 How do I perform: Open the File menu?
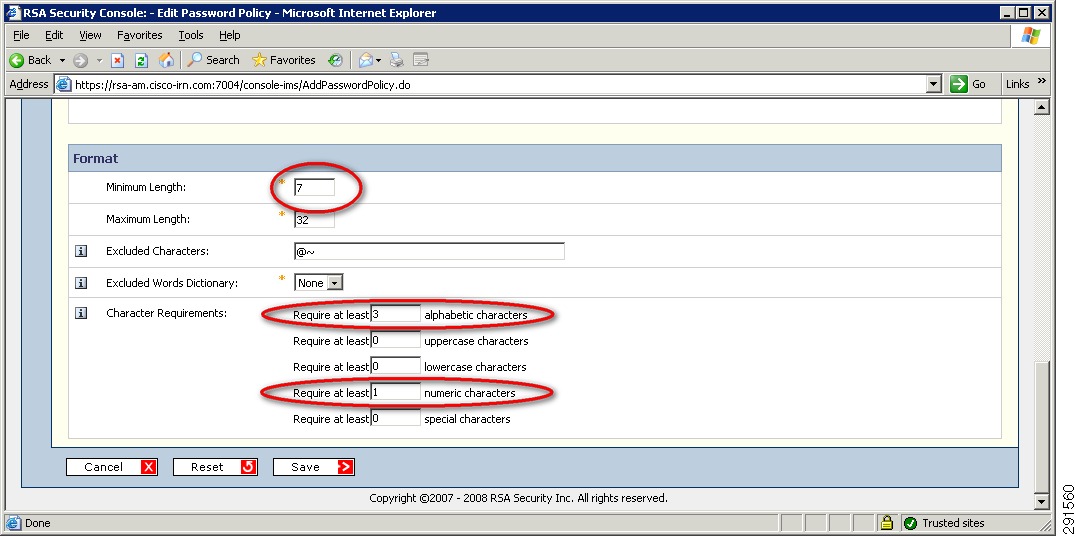tap(21, 35)
